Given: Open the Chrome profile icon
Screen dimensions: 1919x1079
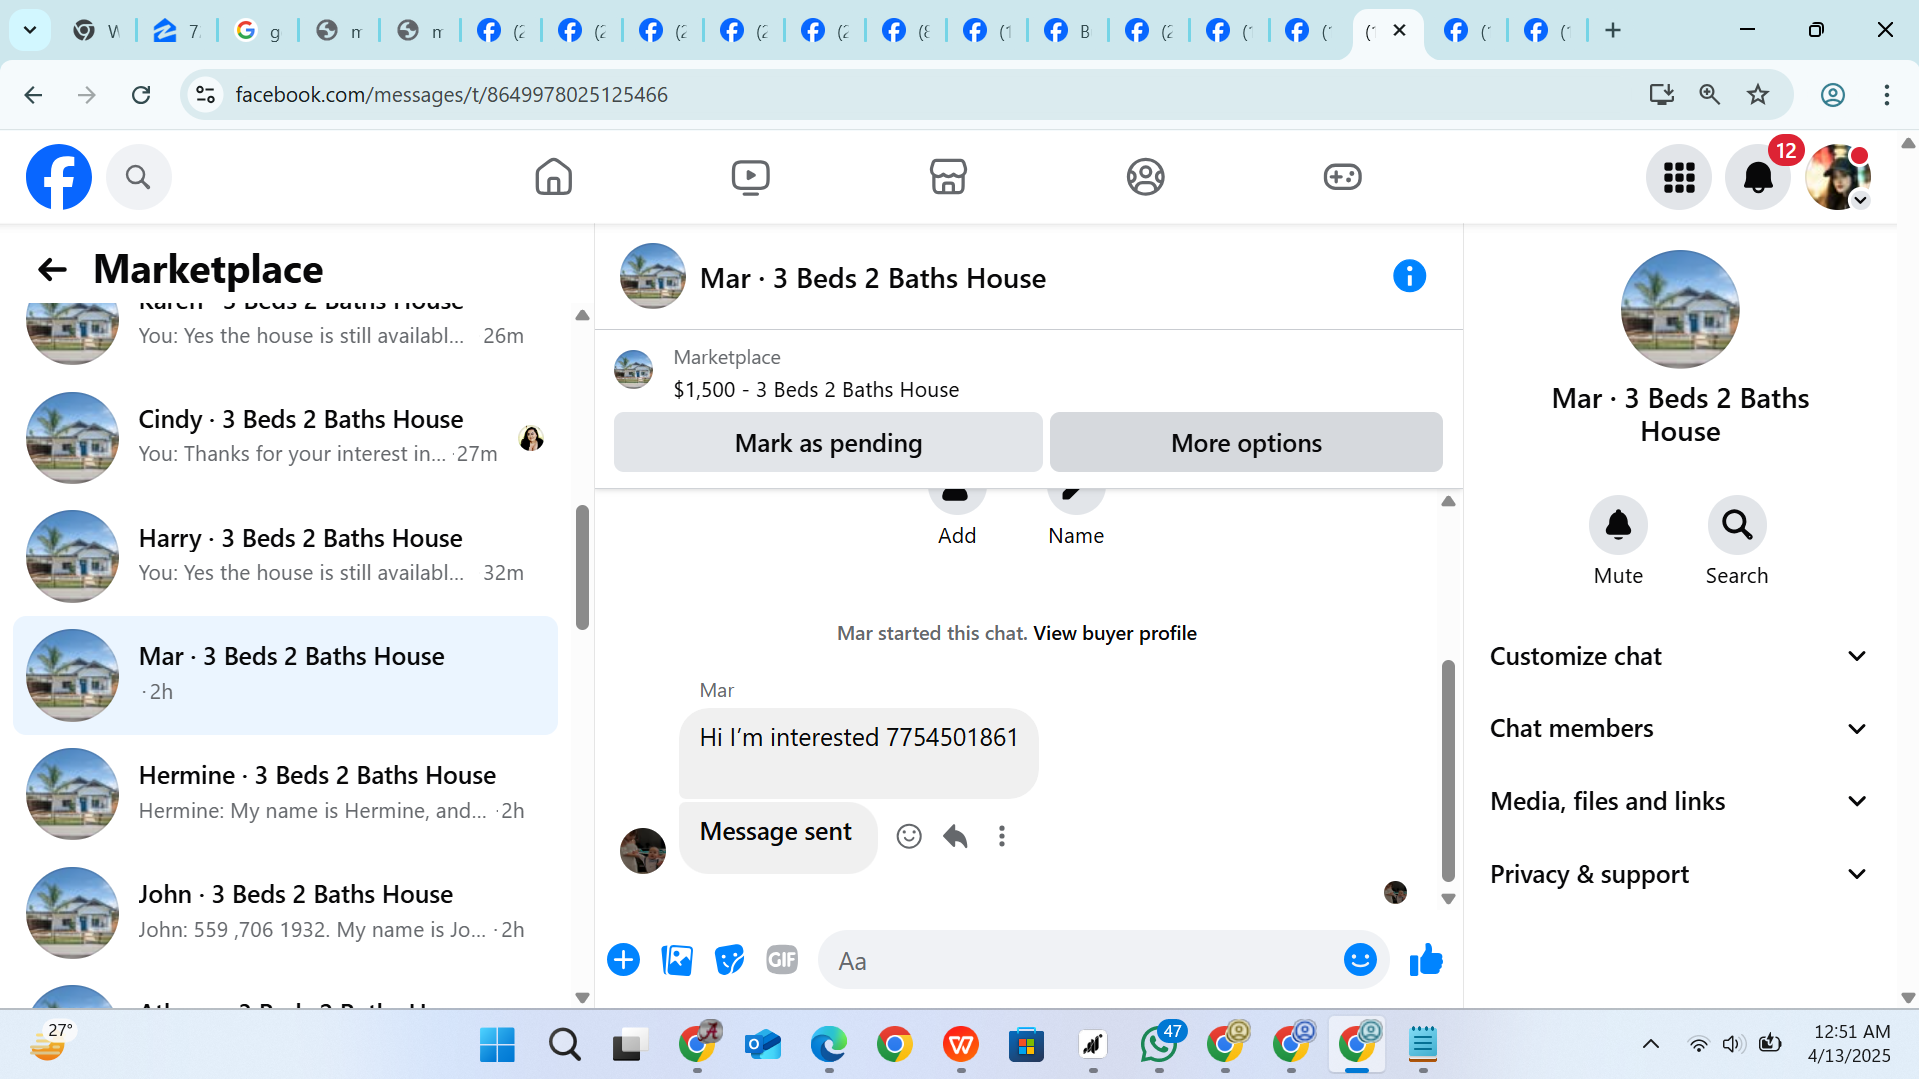Looking at the screenshot, I should coord(1832,95).
